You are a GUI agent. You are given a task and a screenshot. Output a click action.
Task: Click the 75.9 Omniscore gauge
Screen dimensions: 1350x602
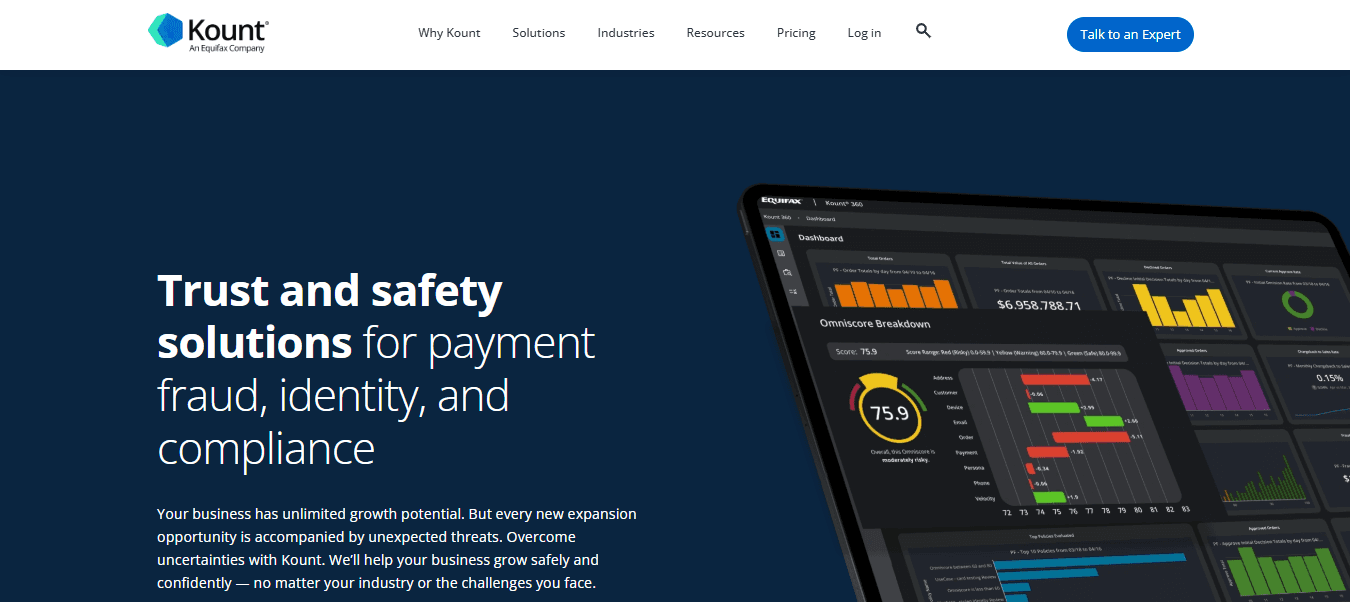[888, 410]
